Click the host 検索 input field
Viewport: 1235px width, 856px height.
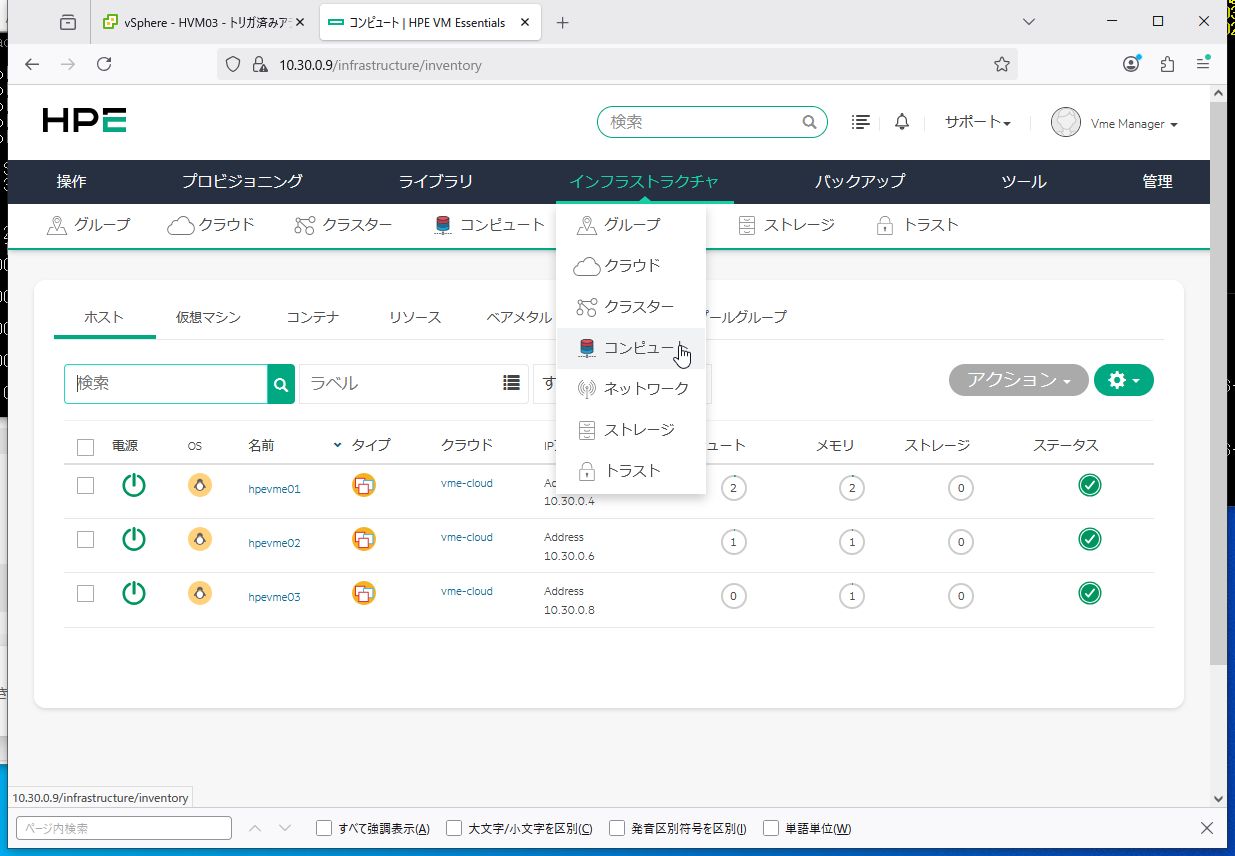click(x=166, y=384)
